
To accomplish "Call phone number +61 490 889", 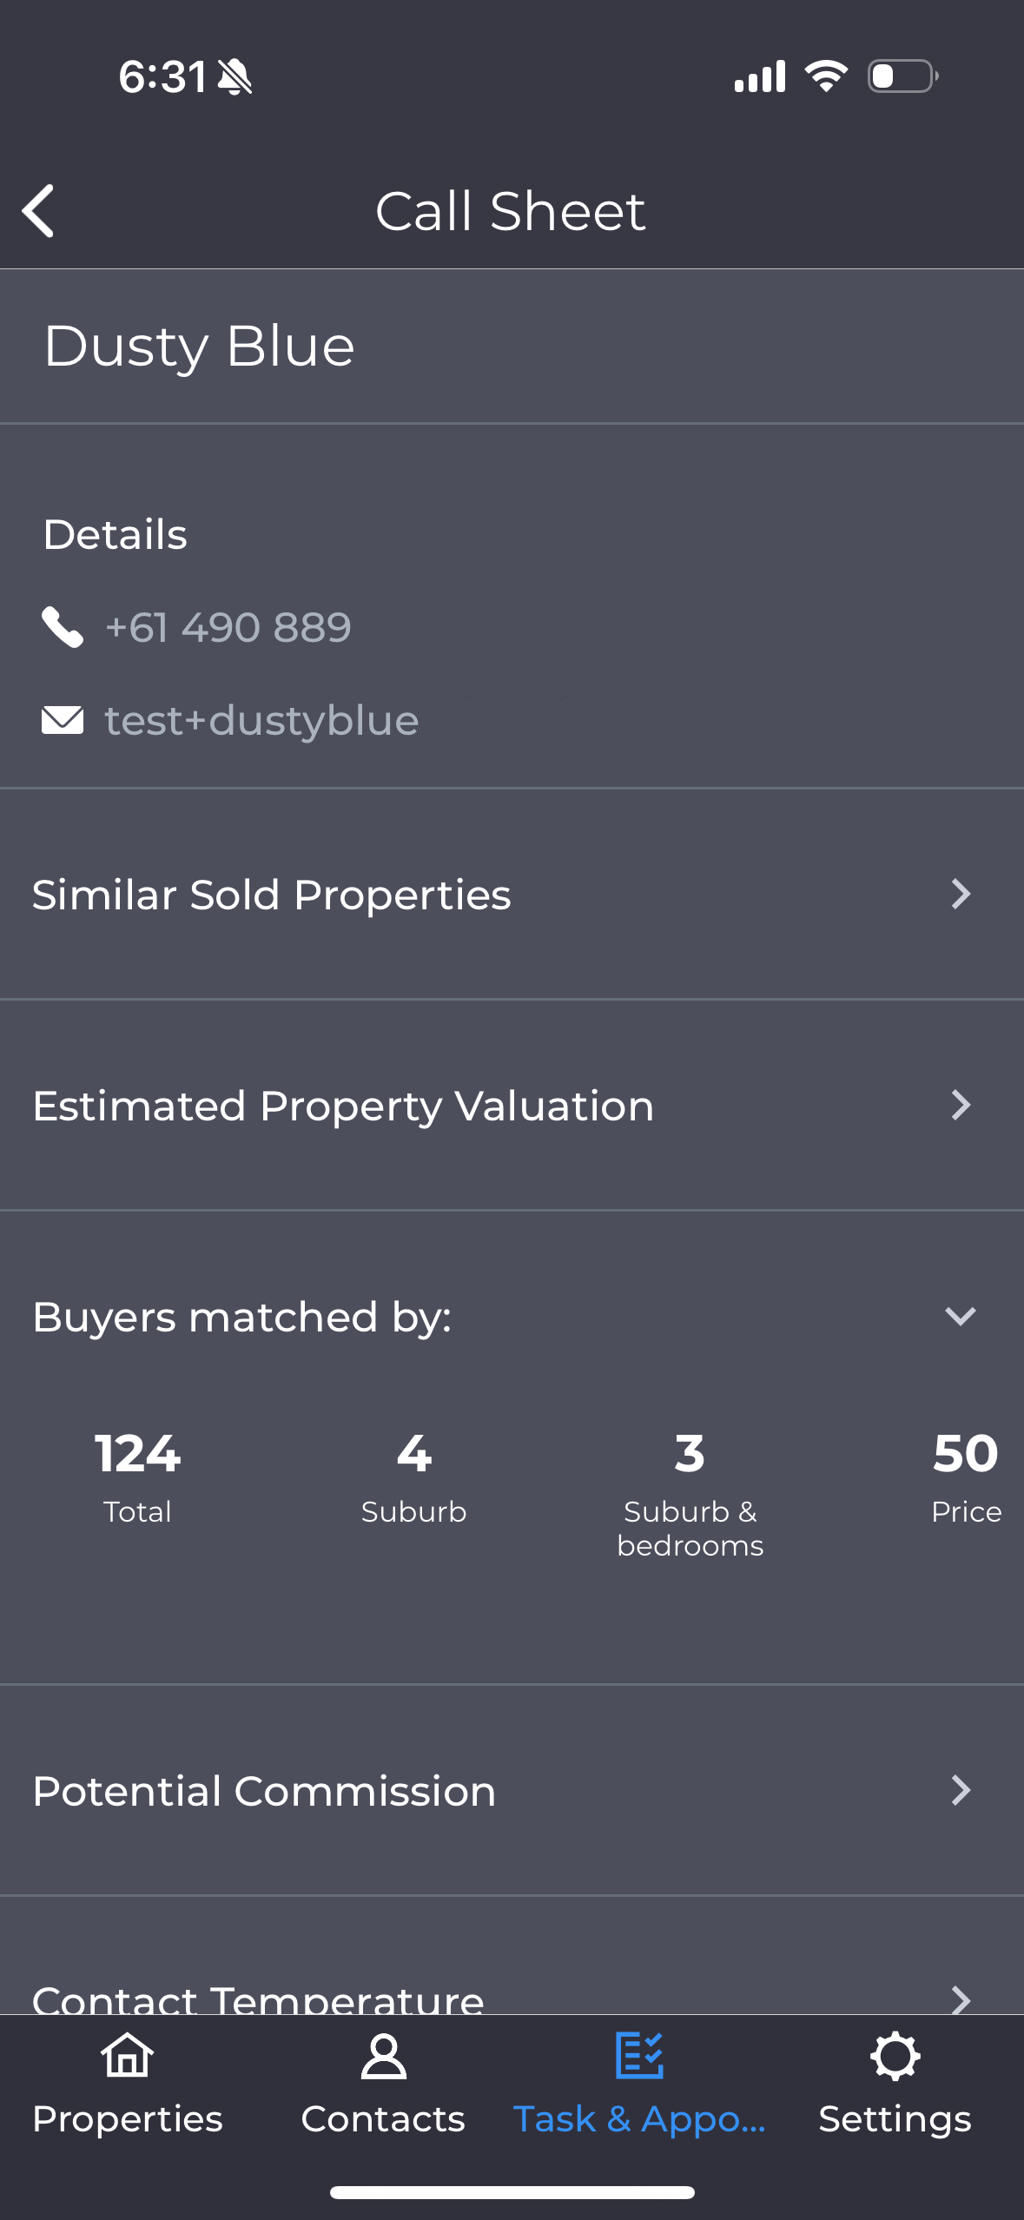I will [x=228, y=628].
